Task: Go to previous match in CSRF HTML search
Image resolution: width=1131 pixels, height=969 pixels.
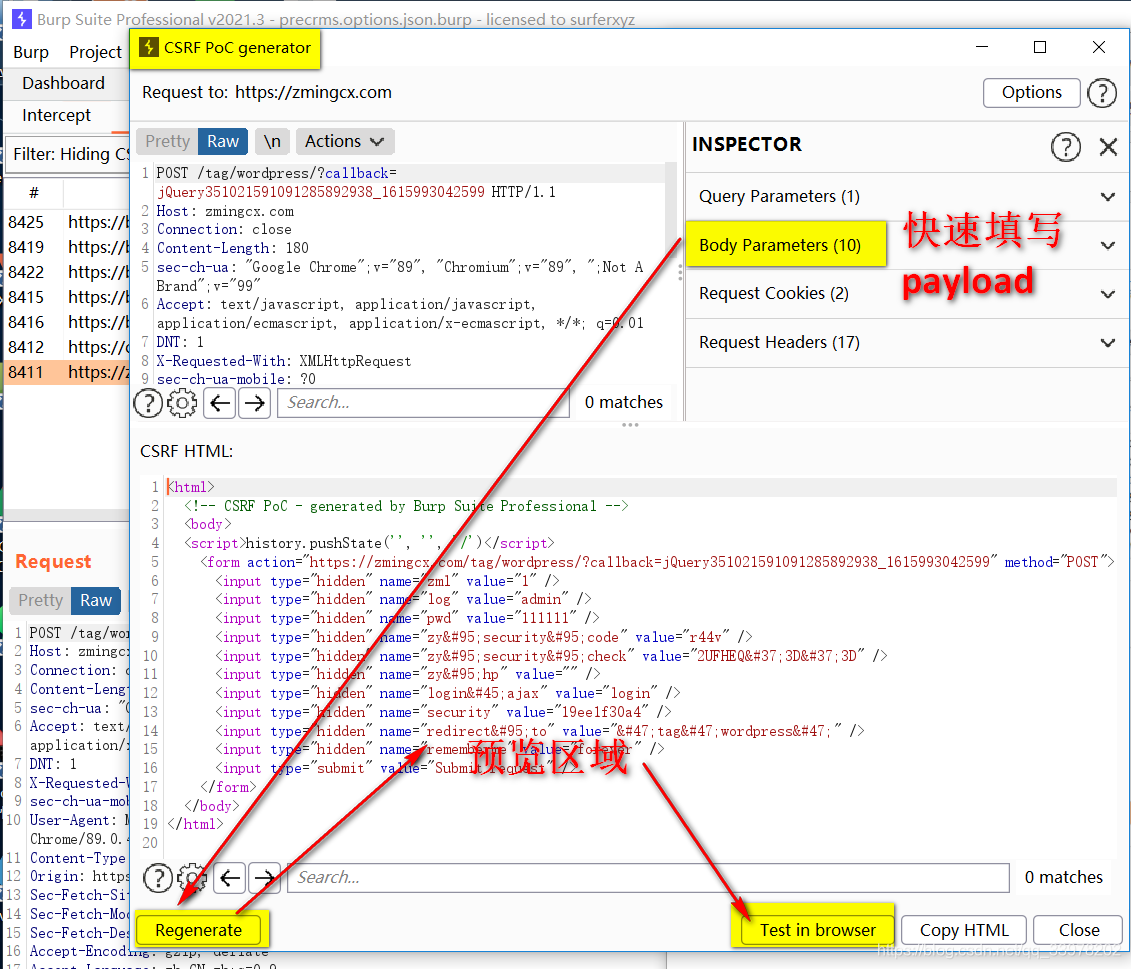Action: click(230, 878)
